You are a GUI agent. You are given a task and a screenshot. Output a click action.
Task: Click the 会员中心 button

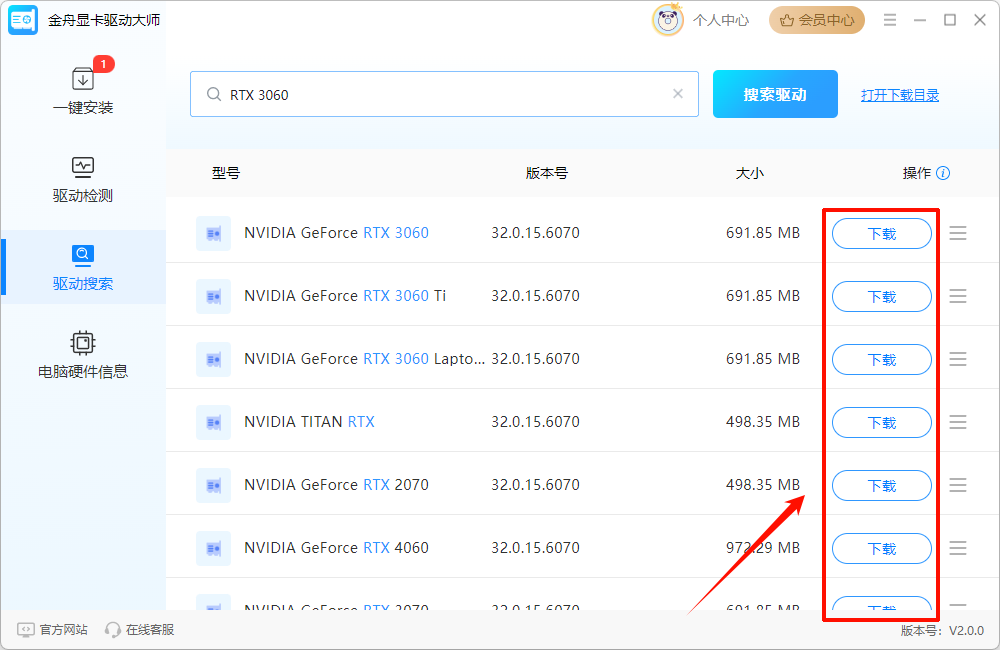[x=816, y=20]
